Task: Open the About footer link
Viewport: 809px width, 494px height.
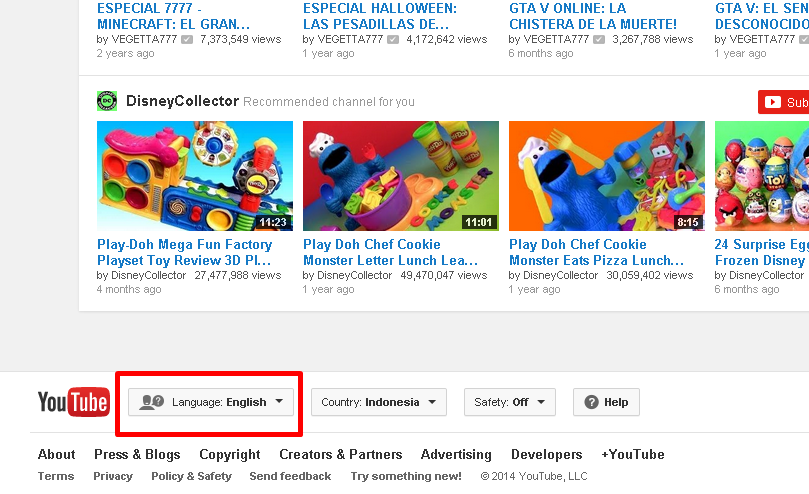Action: click(56, 454)
